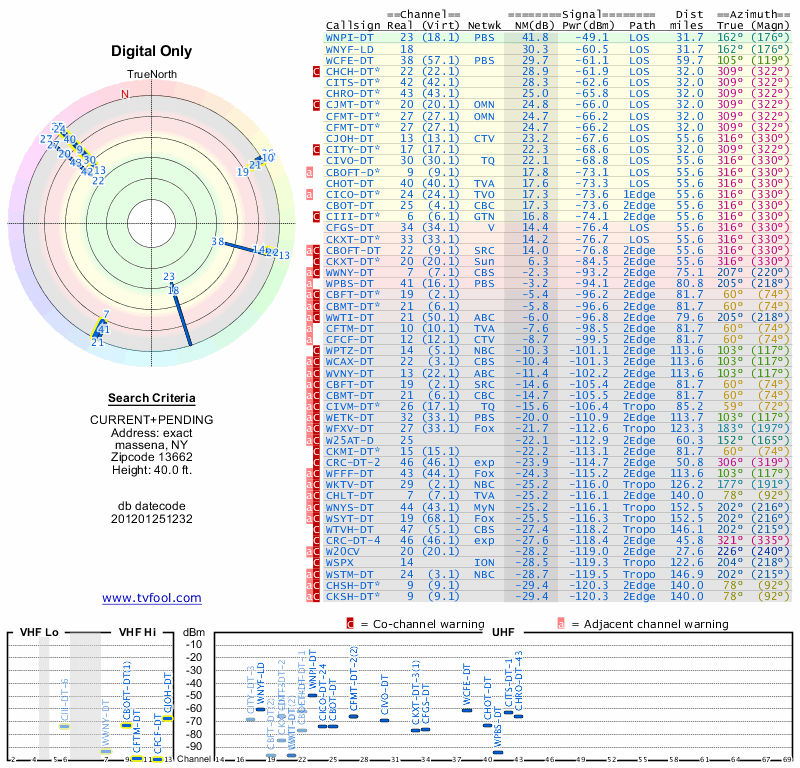Click the pink adjacent channel legend icon
The width and height of the screenshot is (800, 768).
(561, 624)
